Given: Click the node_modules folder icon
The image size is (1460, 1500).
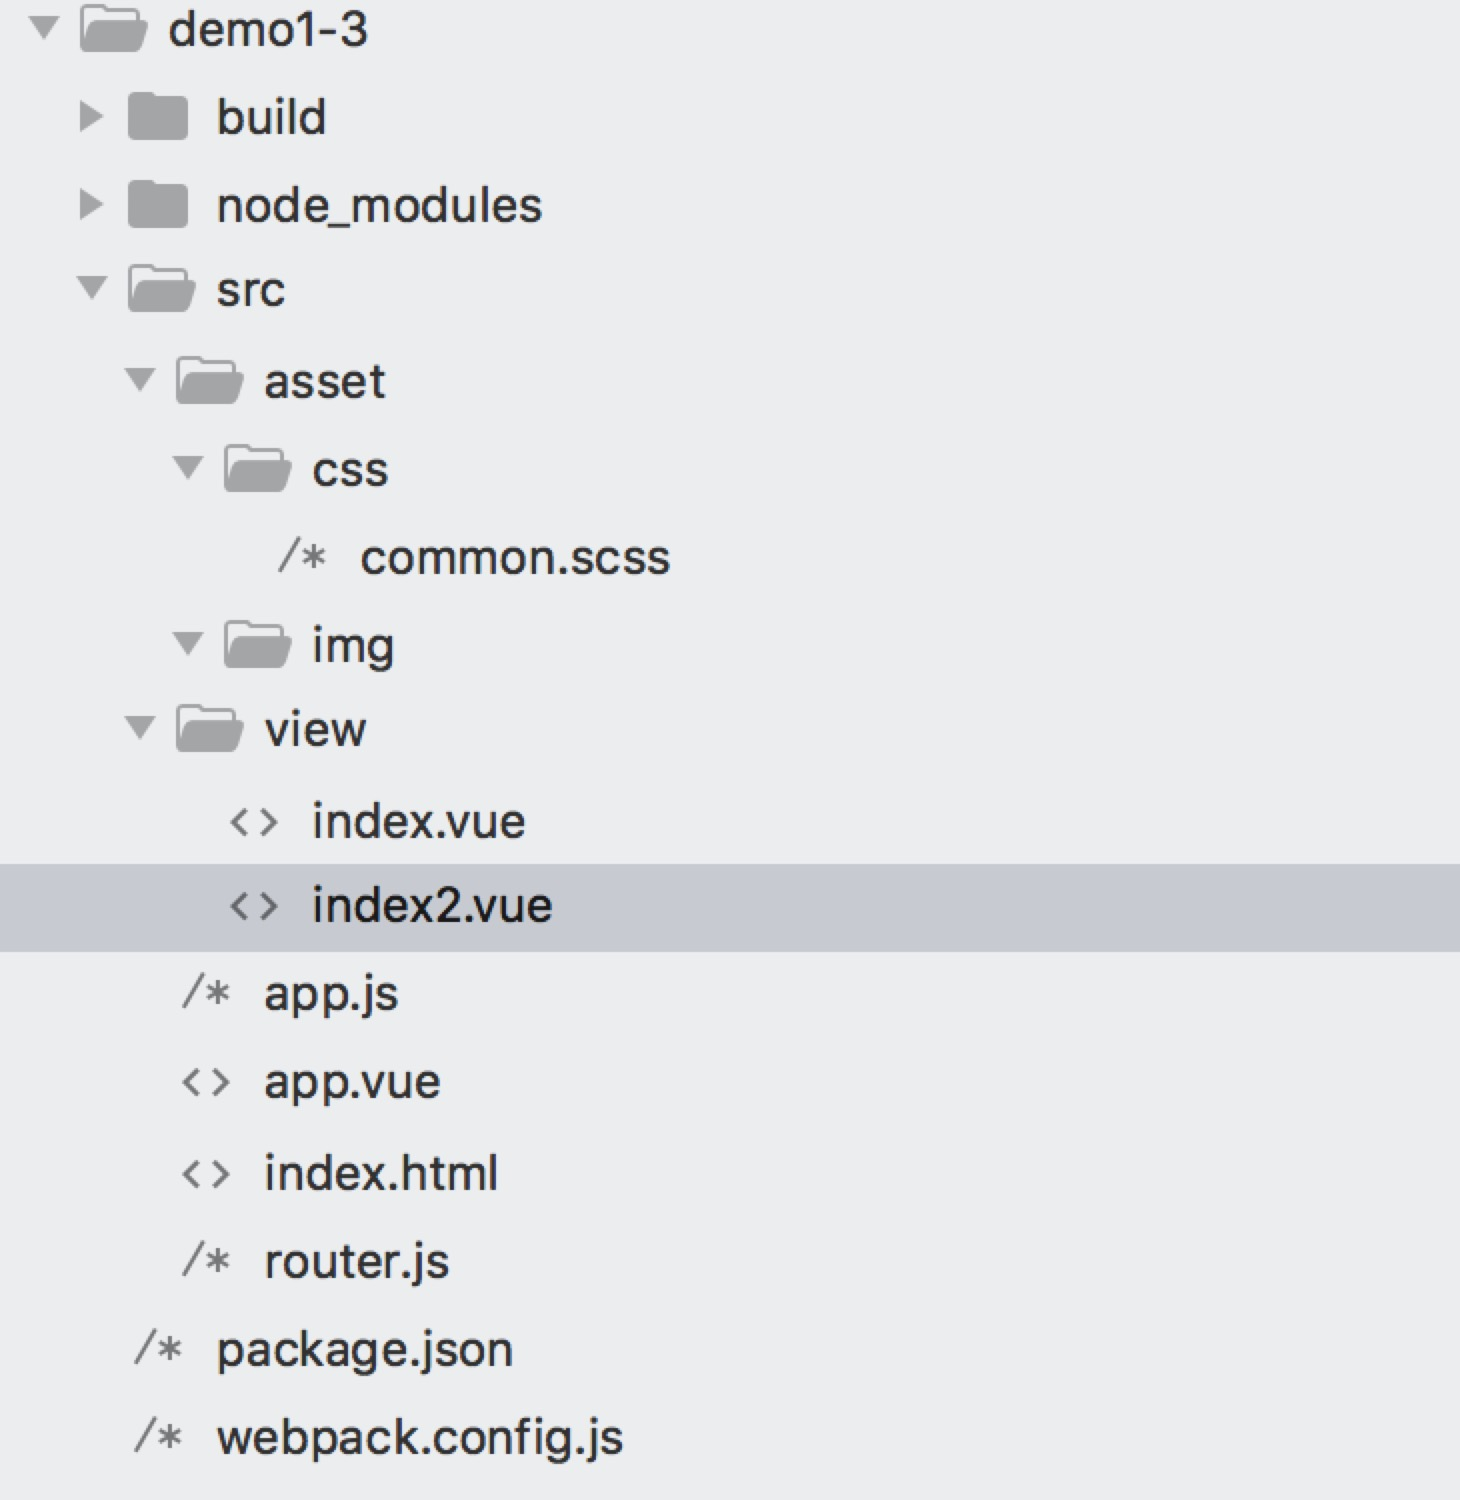Looking at the screenshot, I should pyautogui.click(x=158, y=205).
